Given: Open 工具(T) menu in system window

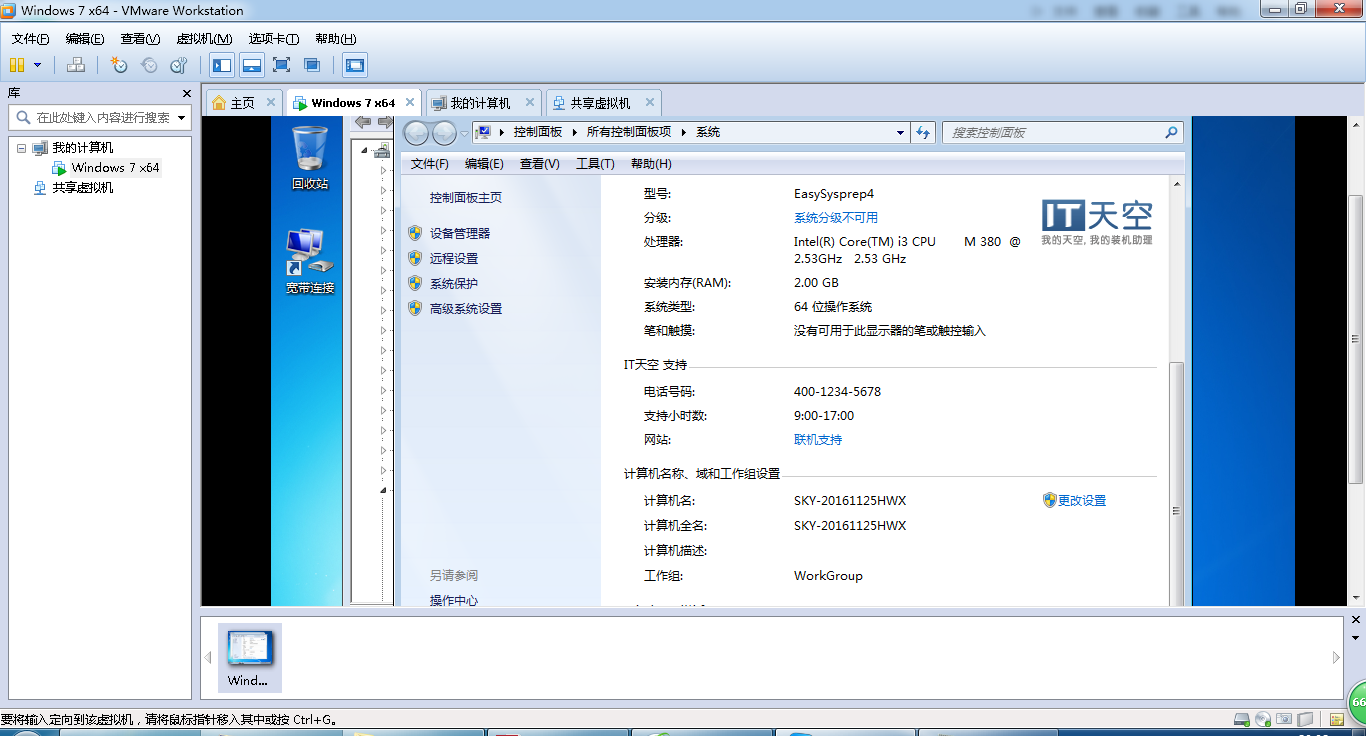Looking at the screenshot, I should 595,164.
